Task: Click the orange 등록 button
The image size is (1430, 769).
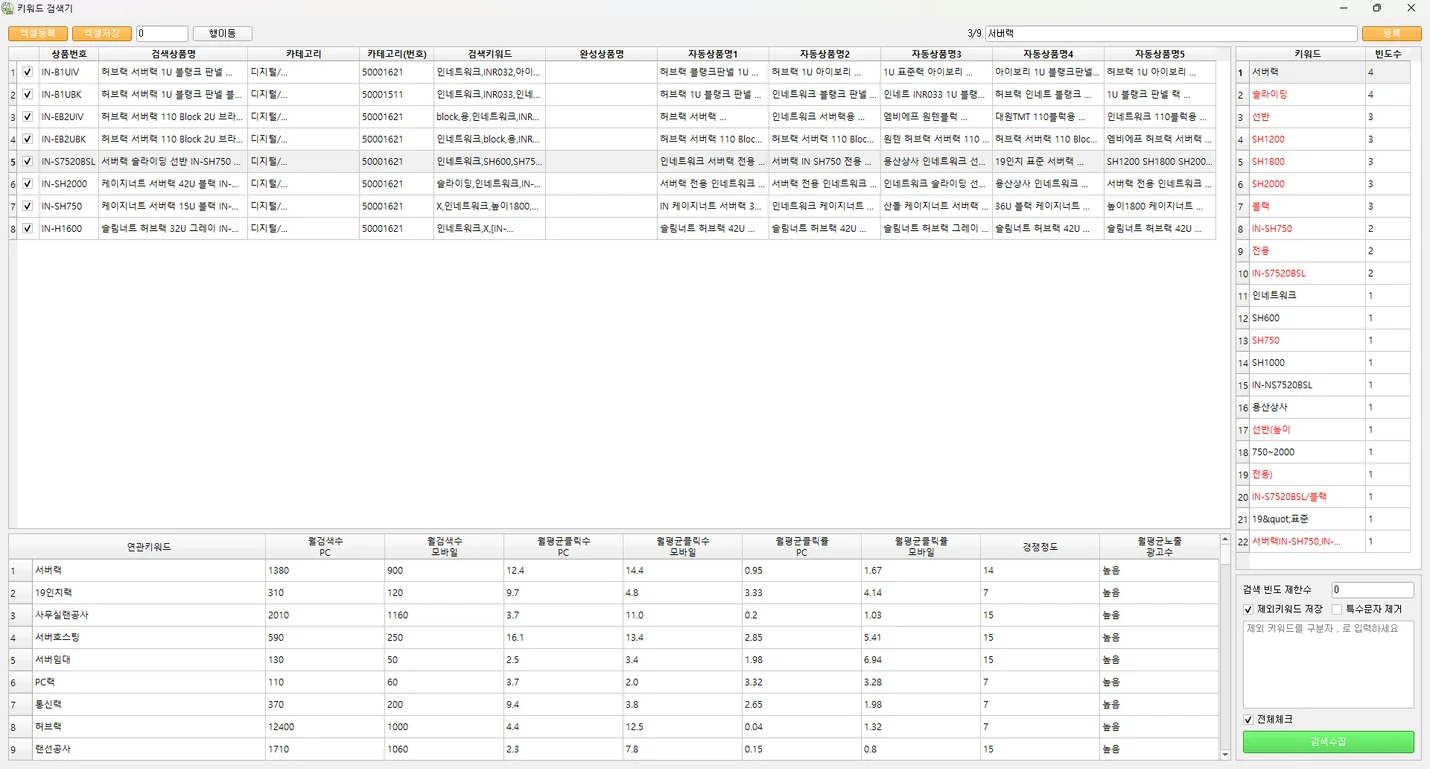Action: click(x=1391, y=33)
